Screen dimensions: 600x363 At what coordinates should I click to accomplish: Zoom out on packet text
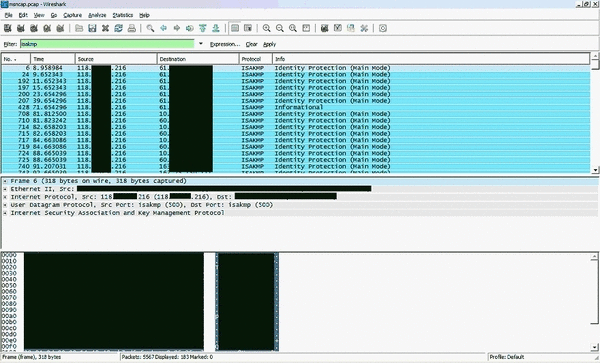pos(280,28)
